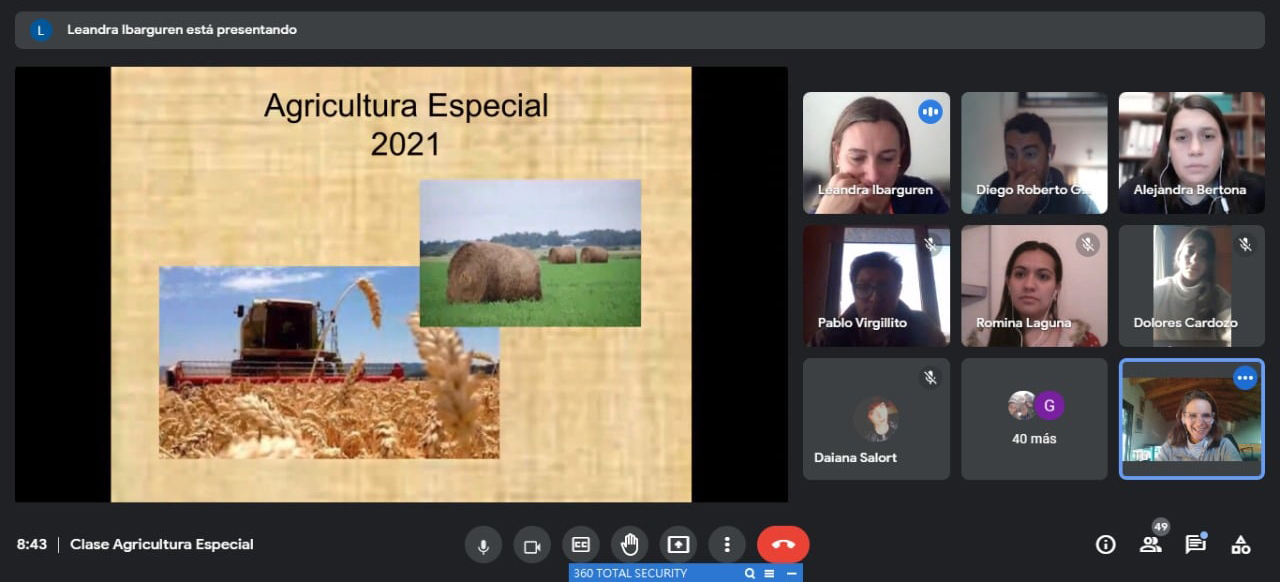1280x582 pixels.
Task: Hang up with the red leave call button
Action: [783, 545]
